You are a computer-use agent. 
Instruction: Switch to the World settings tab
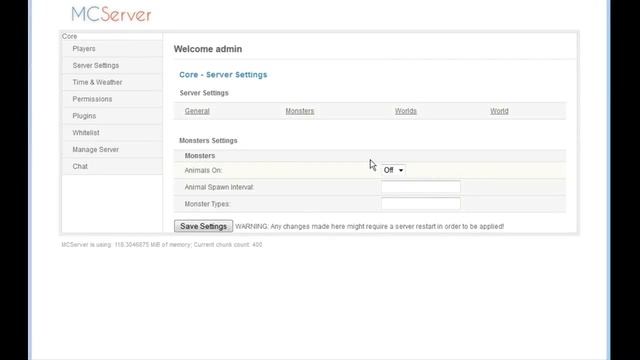(499, 111)
